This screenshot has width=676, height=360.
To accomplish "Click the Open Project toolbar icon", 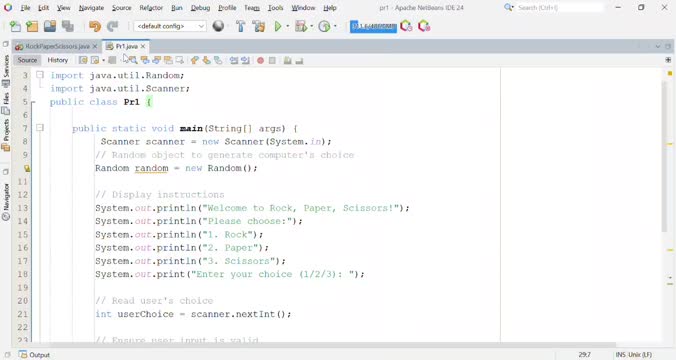I will [x=50, y=26].
